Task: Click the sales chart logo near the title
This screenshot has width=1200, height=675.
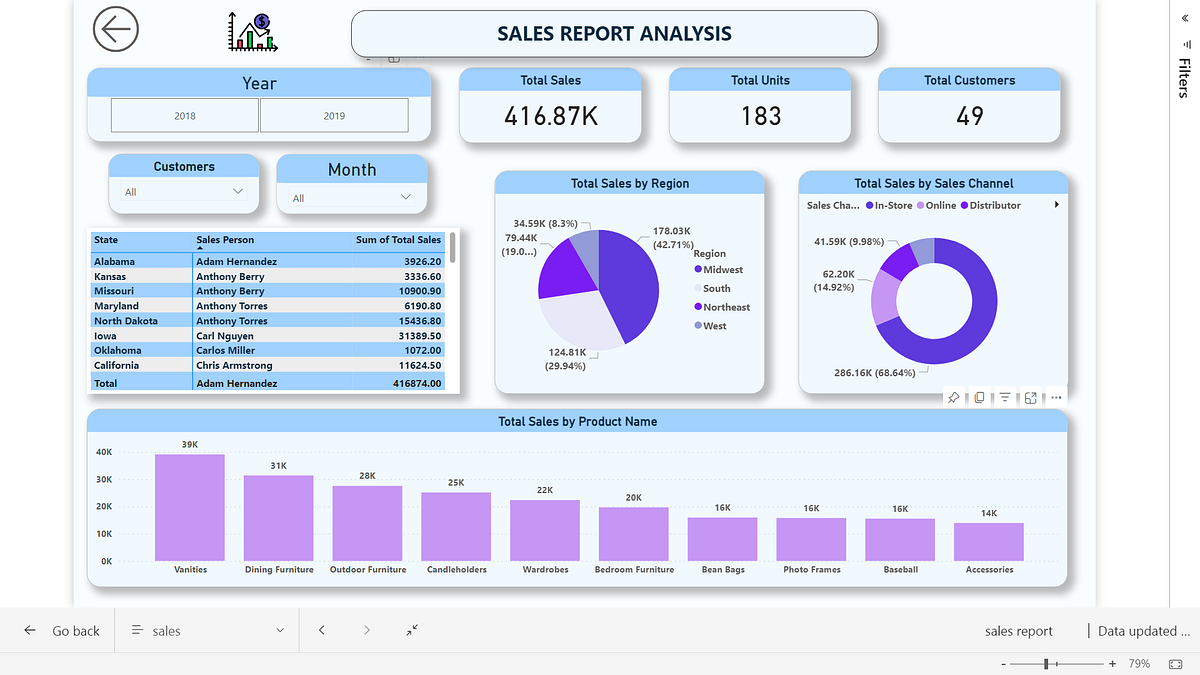Action: point(251,31)
